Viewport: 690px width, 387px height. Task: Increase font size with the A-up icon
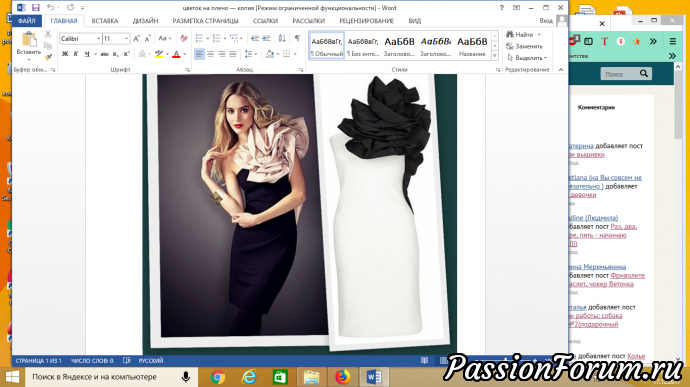coord(136,39)
